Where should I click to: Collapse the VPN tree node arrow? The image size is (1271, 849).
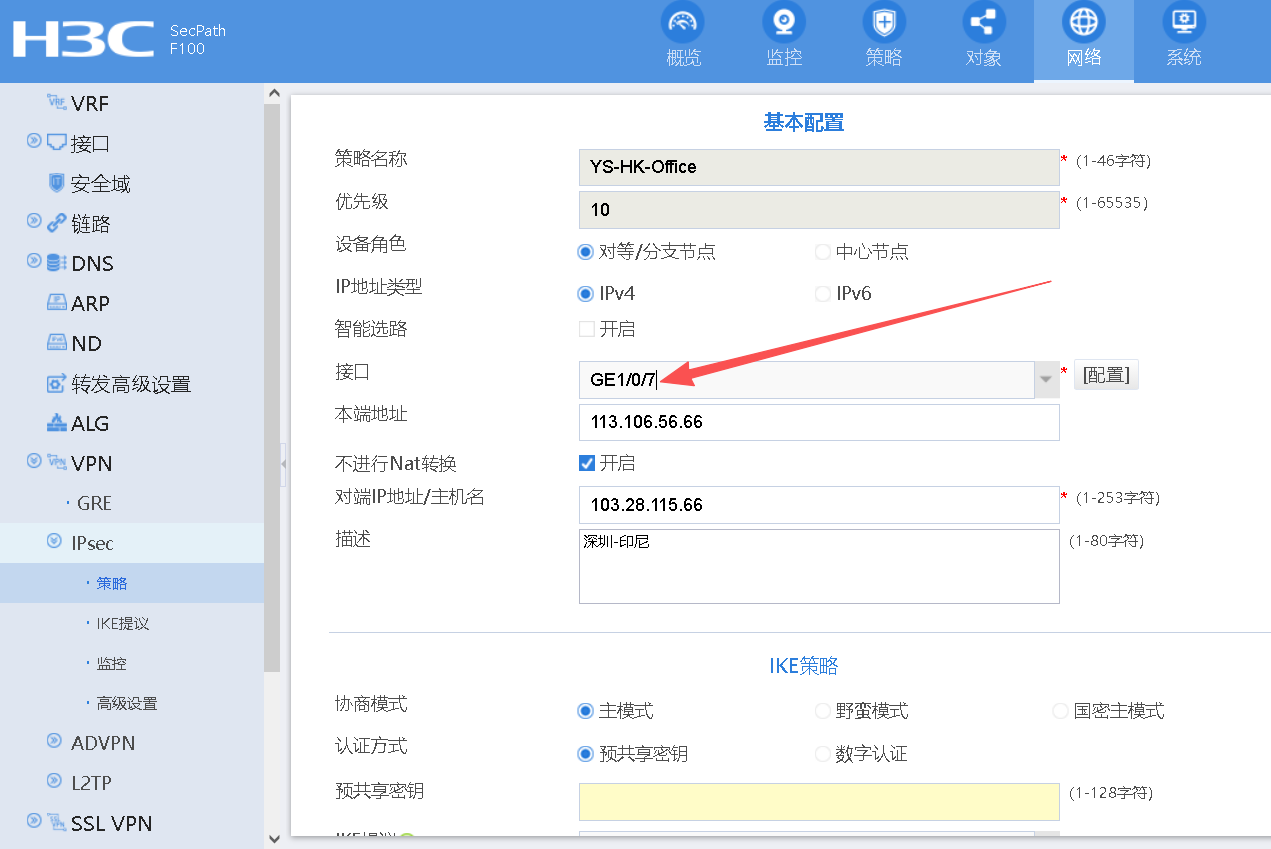coord(34,461)
